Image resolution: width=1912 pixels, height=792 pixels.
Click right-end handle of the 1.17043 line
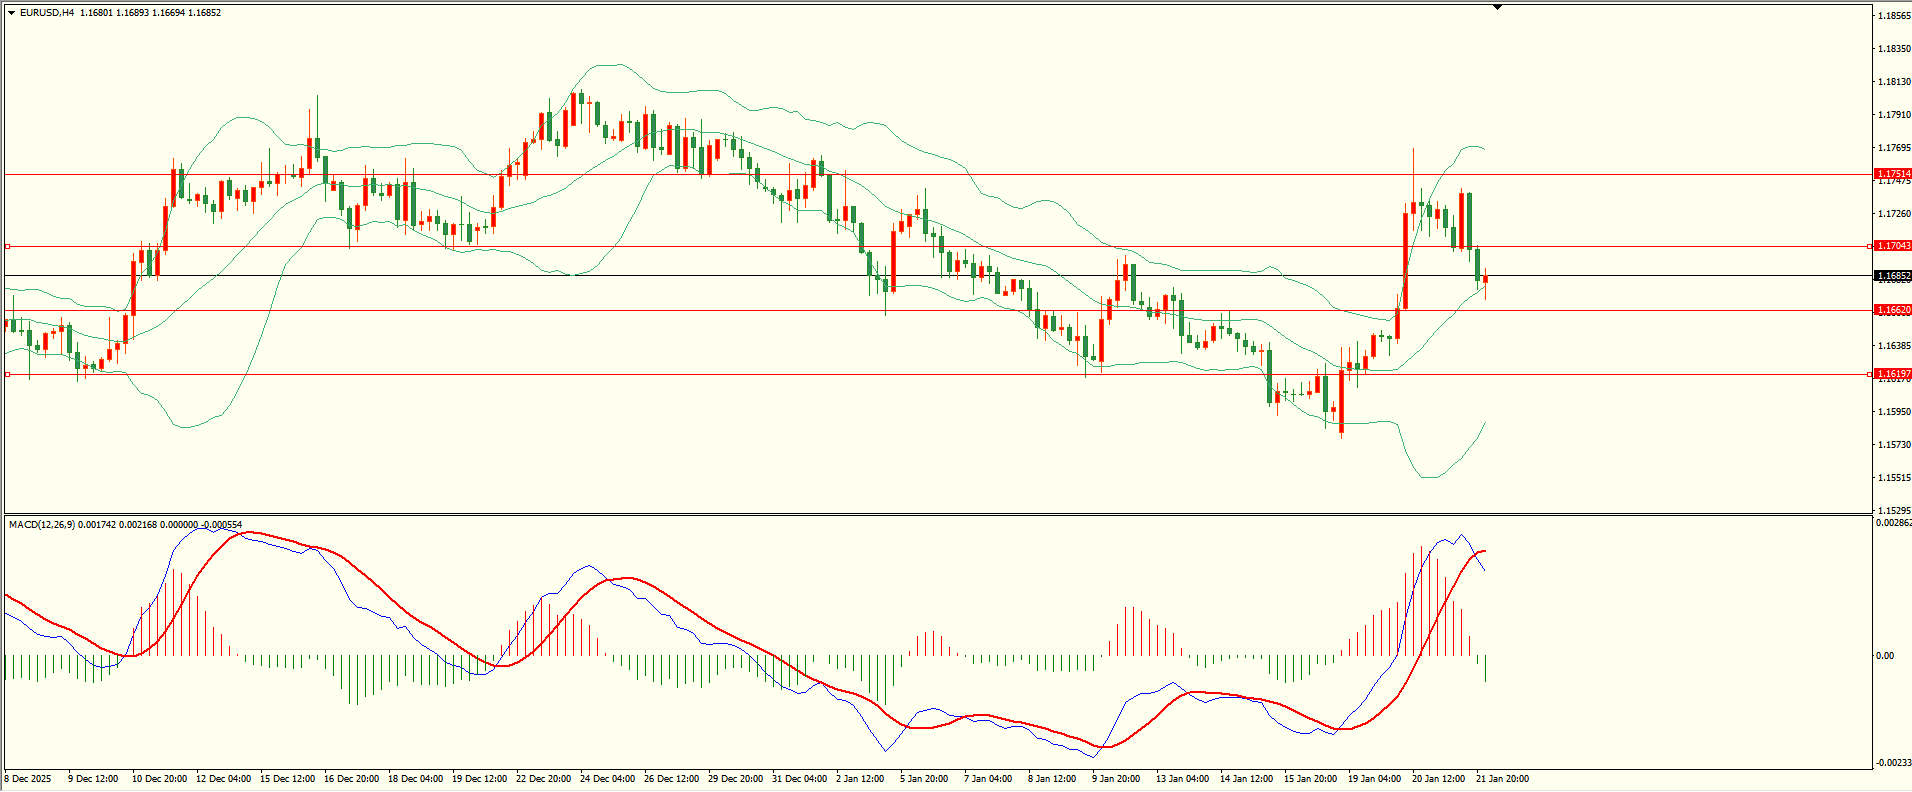[x=1870, y=246]
